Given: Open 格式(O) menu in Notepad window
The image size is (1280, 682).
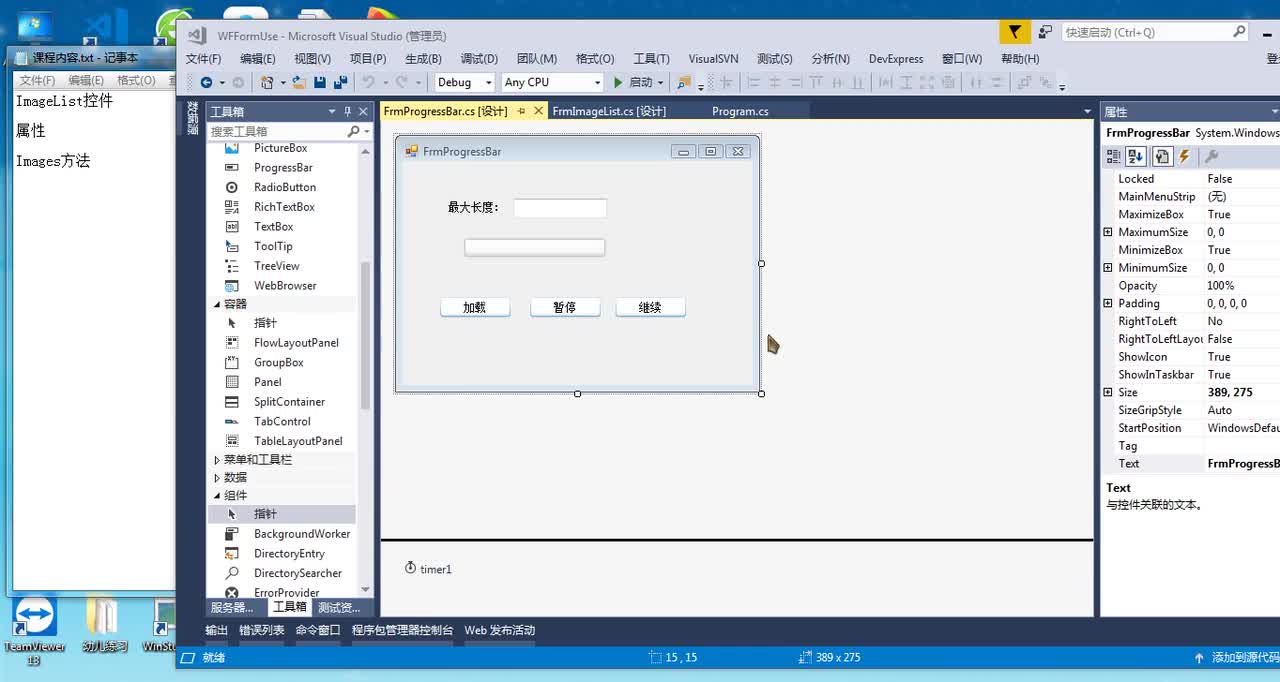Looking at the screenshot, I should pos(136,80).
